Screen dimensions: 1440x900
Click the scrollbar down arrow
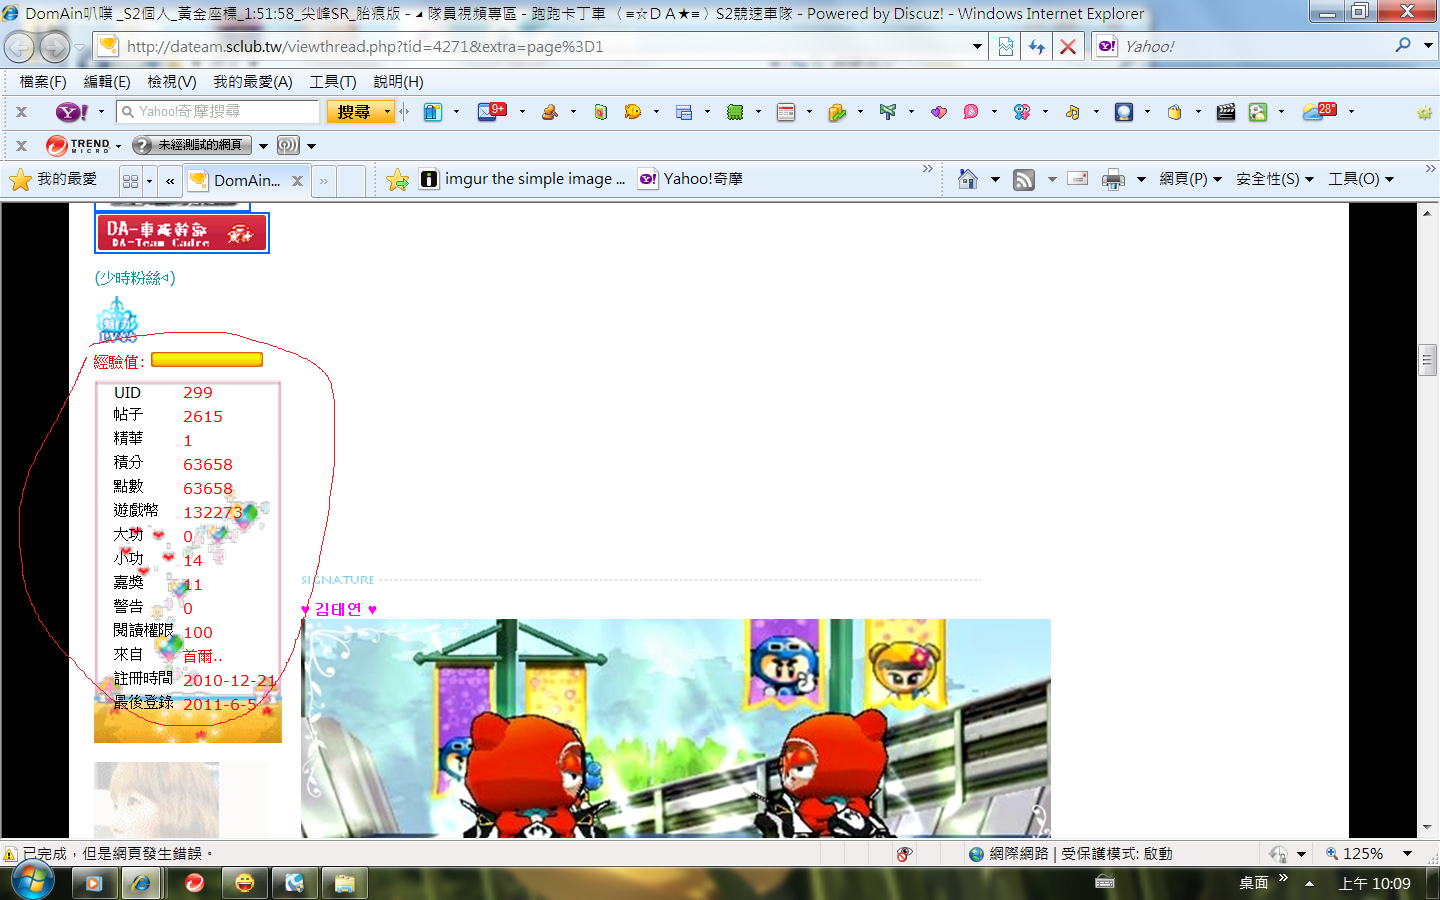point(1427,828)
